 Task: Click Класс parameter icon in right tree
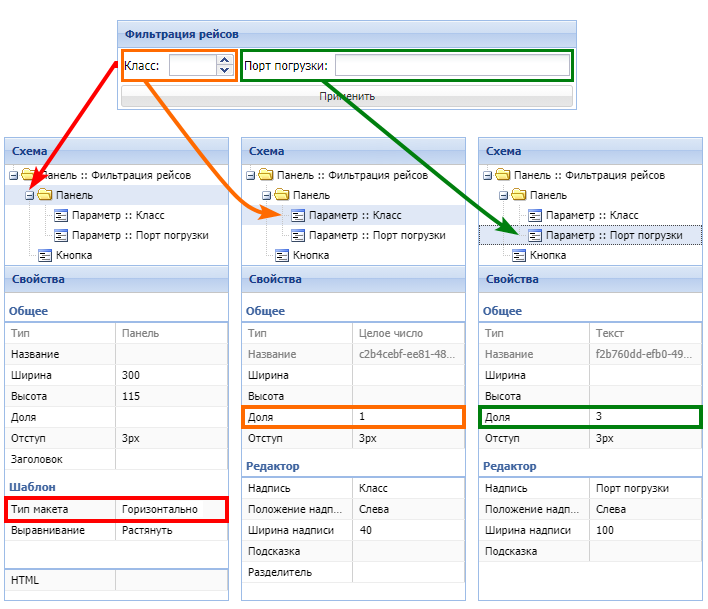pos(535,215)
